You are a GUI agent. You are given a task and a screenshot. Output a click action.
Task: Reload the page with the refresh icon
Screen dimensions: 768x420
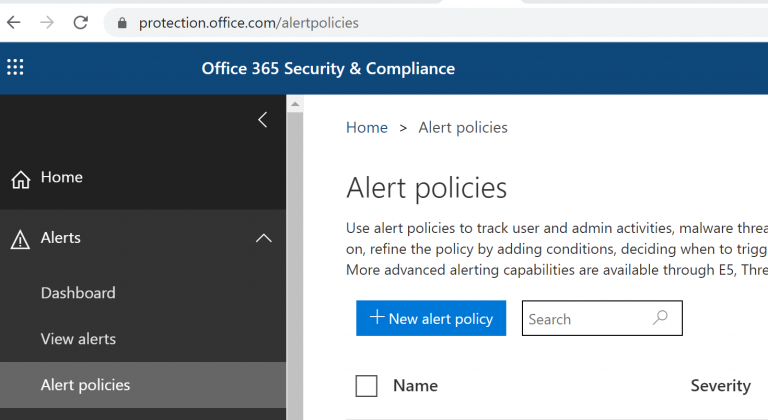coord(80,23)
